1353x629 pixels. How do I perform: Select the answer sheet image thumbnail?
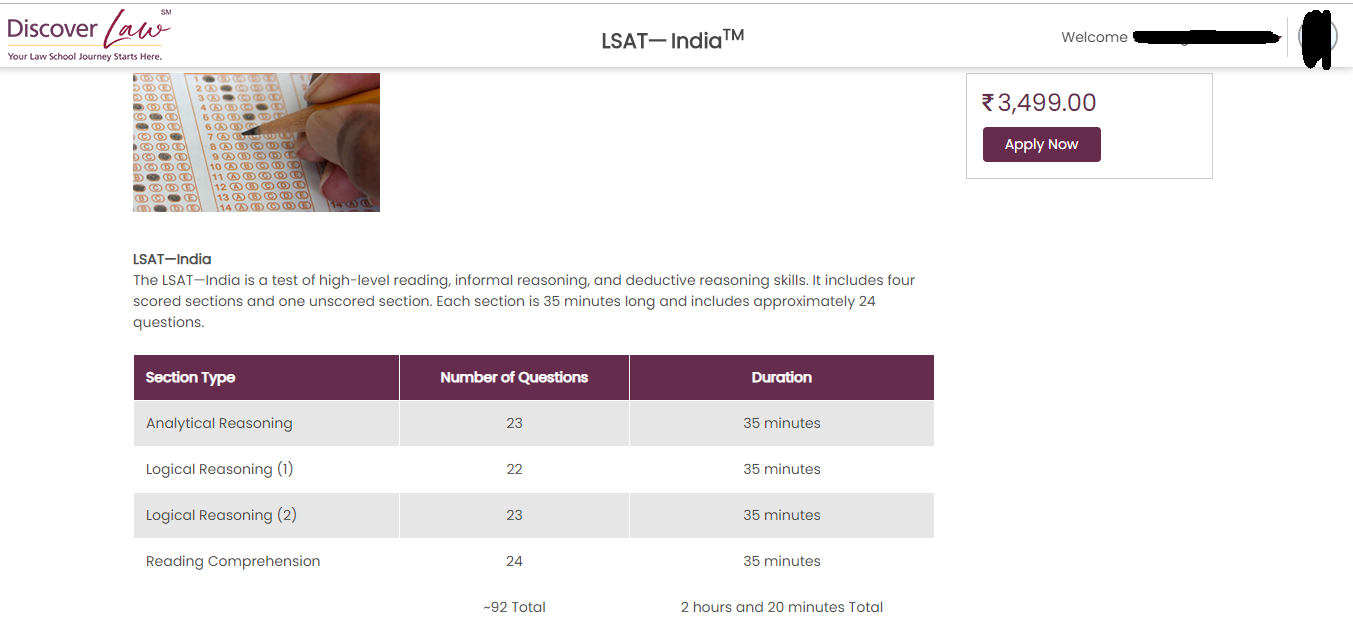256,142
